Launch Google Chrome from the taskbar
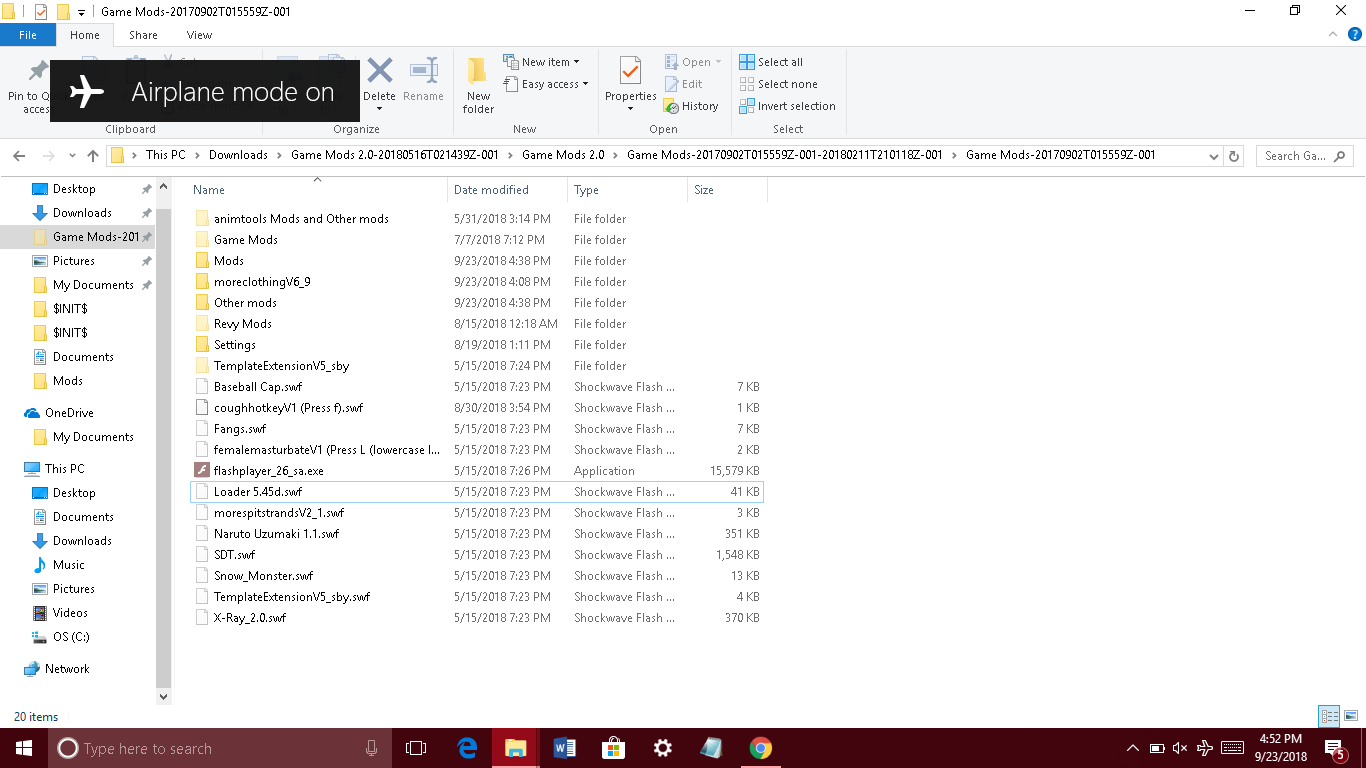The height and width of the screenshot is (768, 1366). [x=761, y=748]
